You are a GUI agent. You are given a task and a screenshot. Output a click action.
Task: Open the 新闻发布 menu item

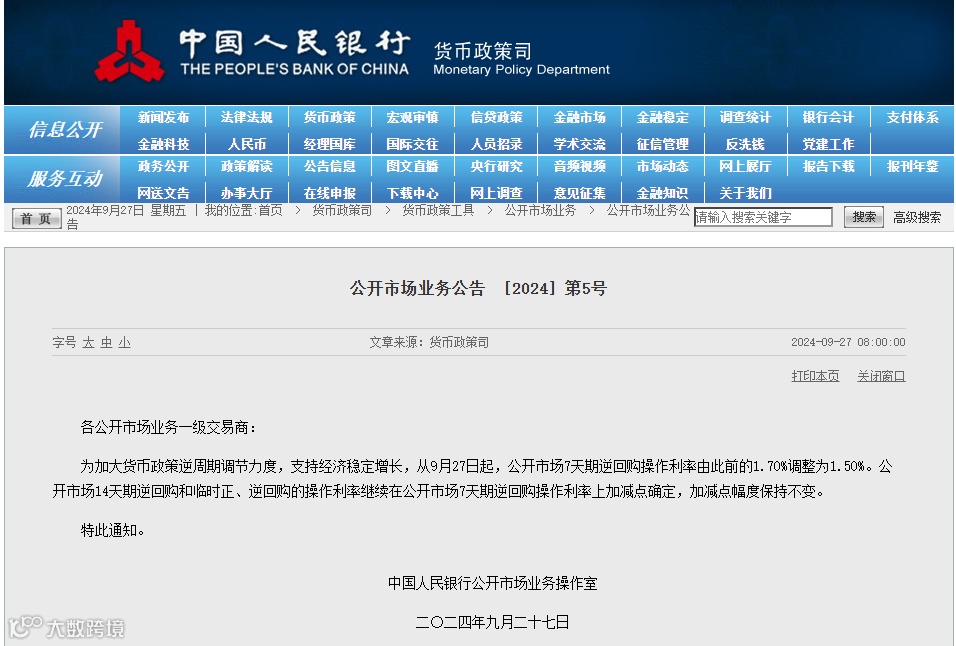point(163,118)
